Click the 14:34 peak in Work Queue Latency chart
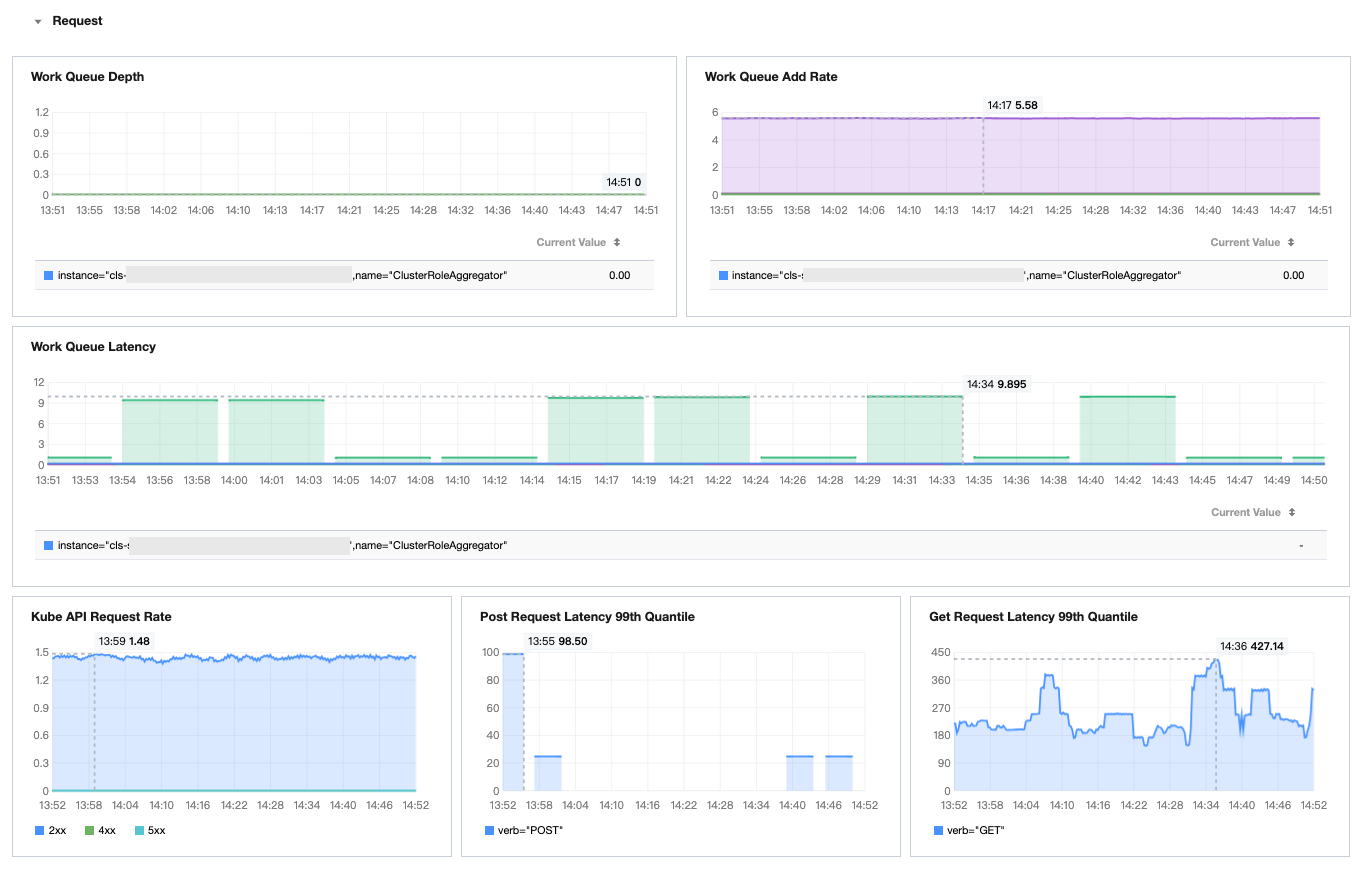Image resolution: width=1360 pixels, height=870 pixels. pyautogui.click(x=963, y=397)
